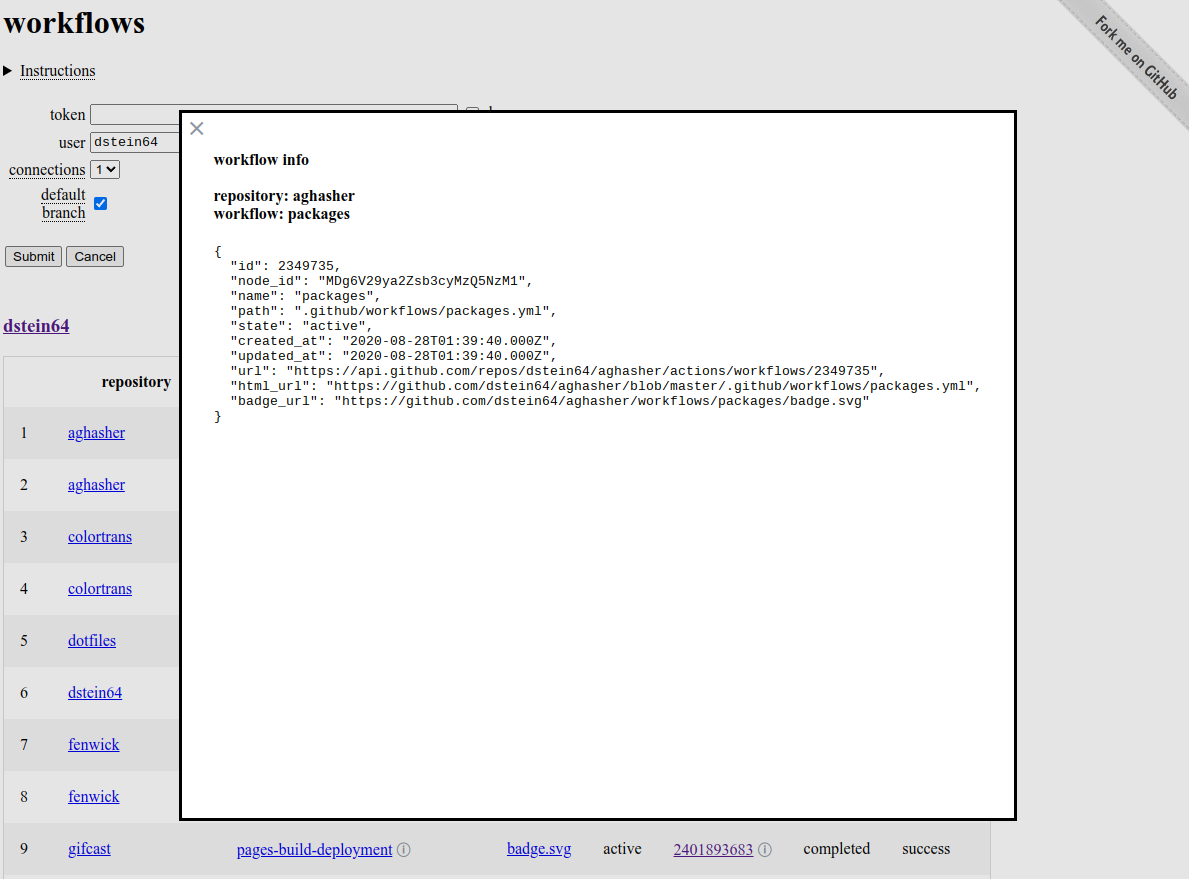Click the info icon beside pages-build-deployment
Viewport: 1189px width, 879px height.
[x=404, y=849]
